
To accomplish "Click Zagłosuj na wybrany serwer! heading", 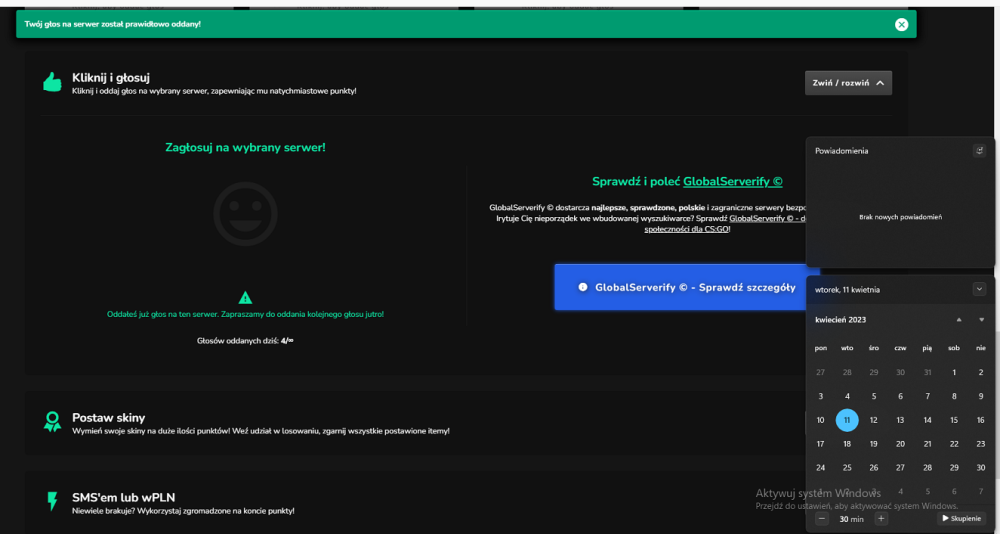I will [x=246, y=147].
